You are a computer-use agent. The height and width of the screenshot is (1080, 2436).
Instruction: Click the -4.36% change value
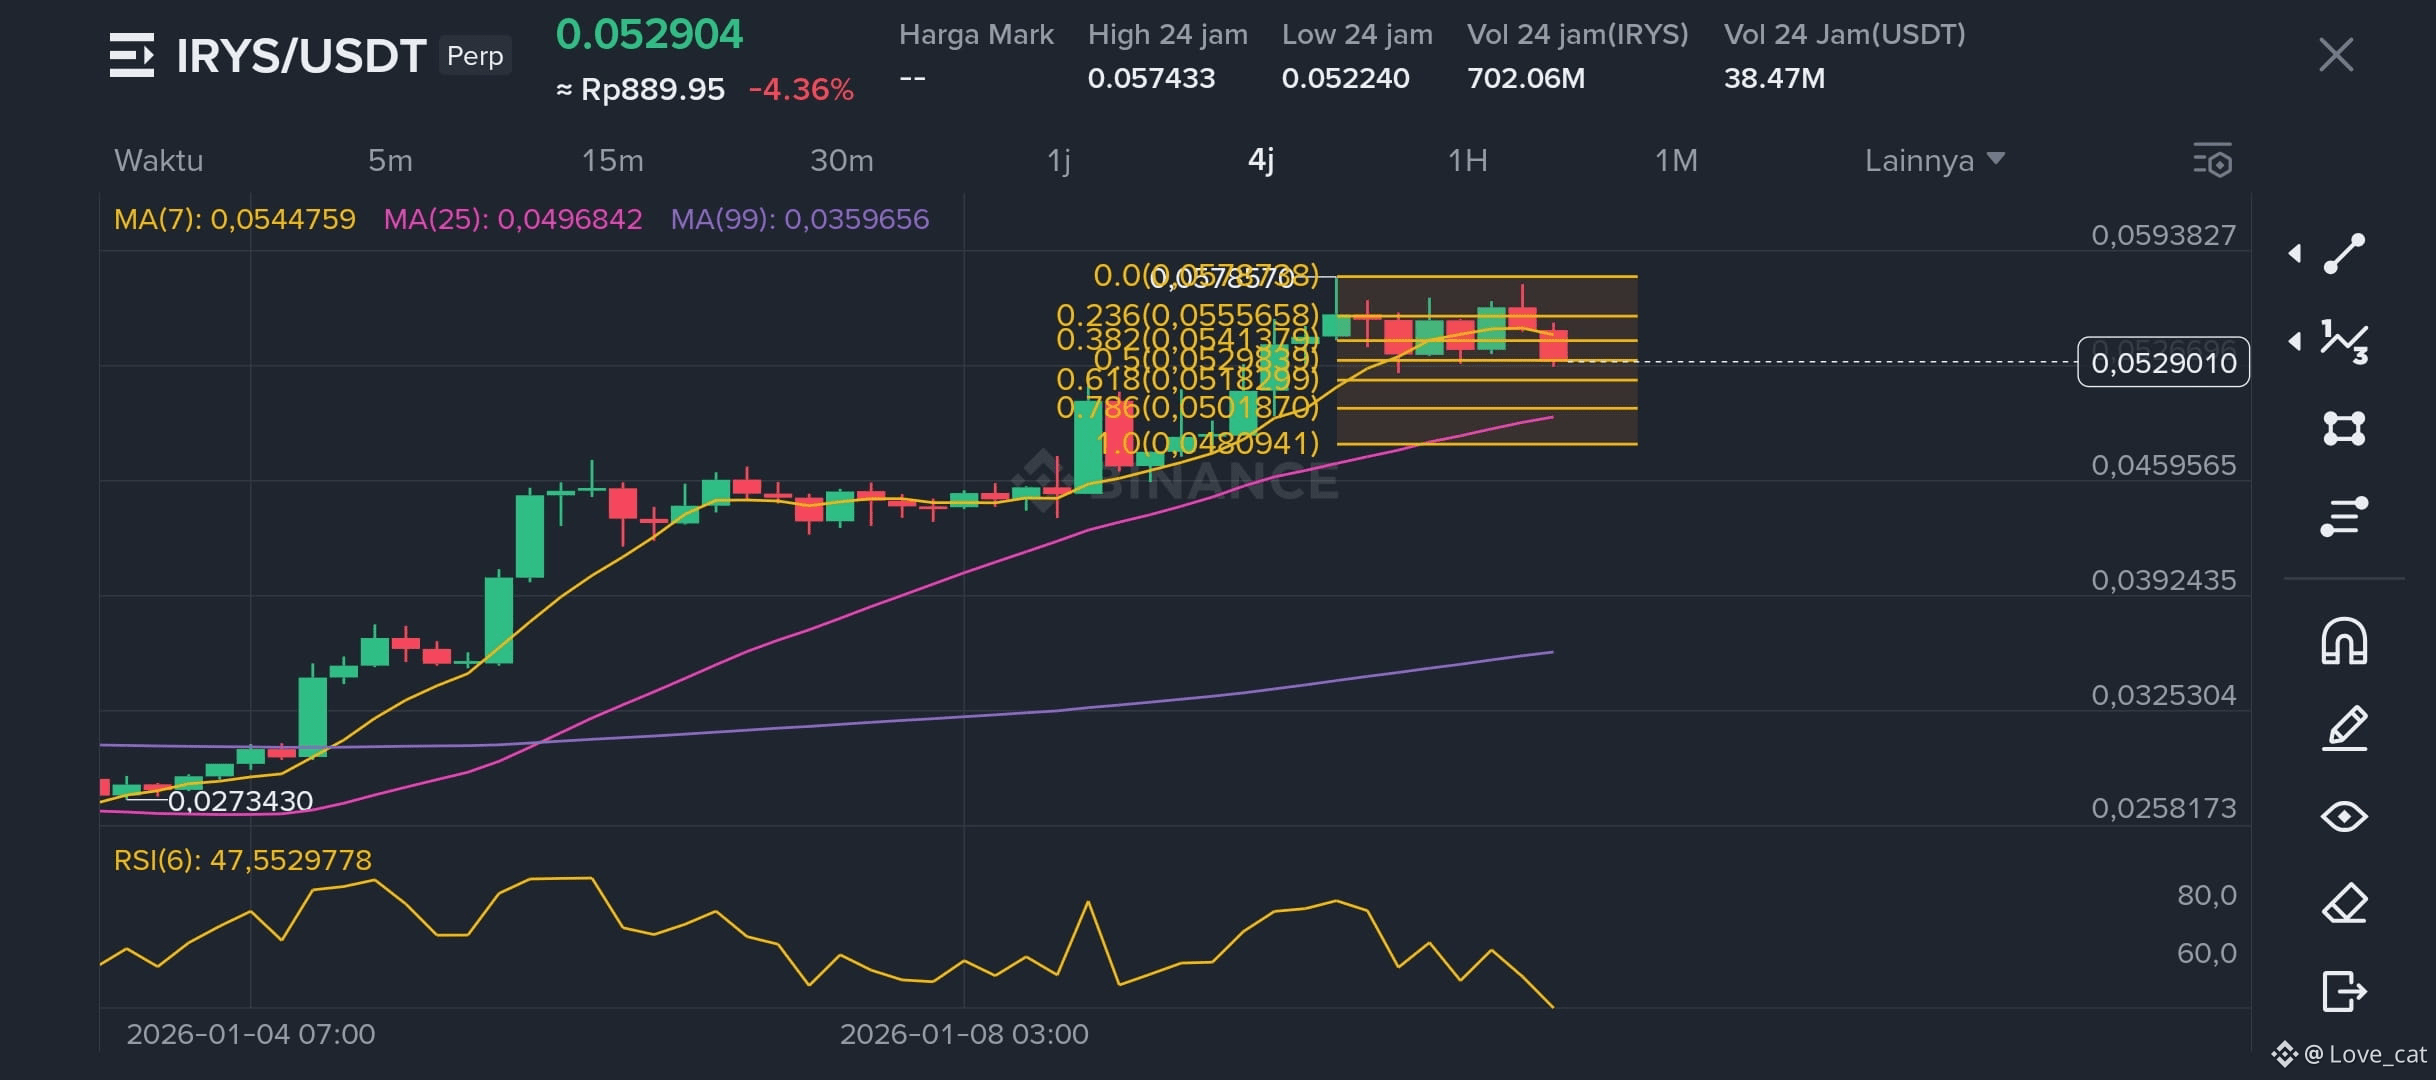click(x=801, y=90)
